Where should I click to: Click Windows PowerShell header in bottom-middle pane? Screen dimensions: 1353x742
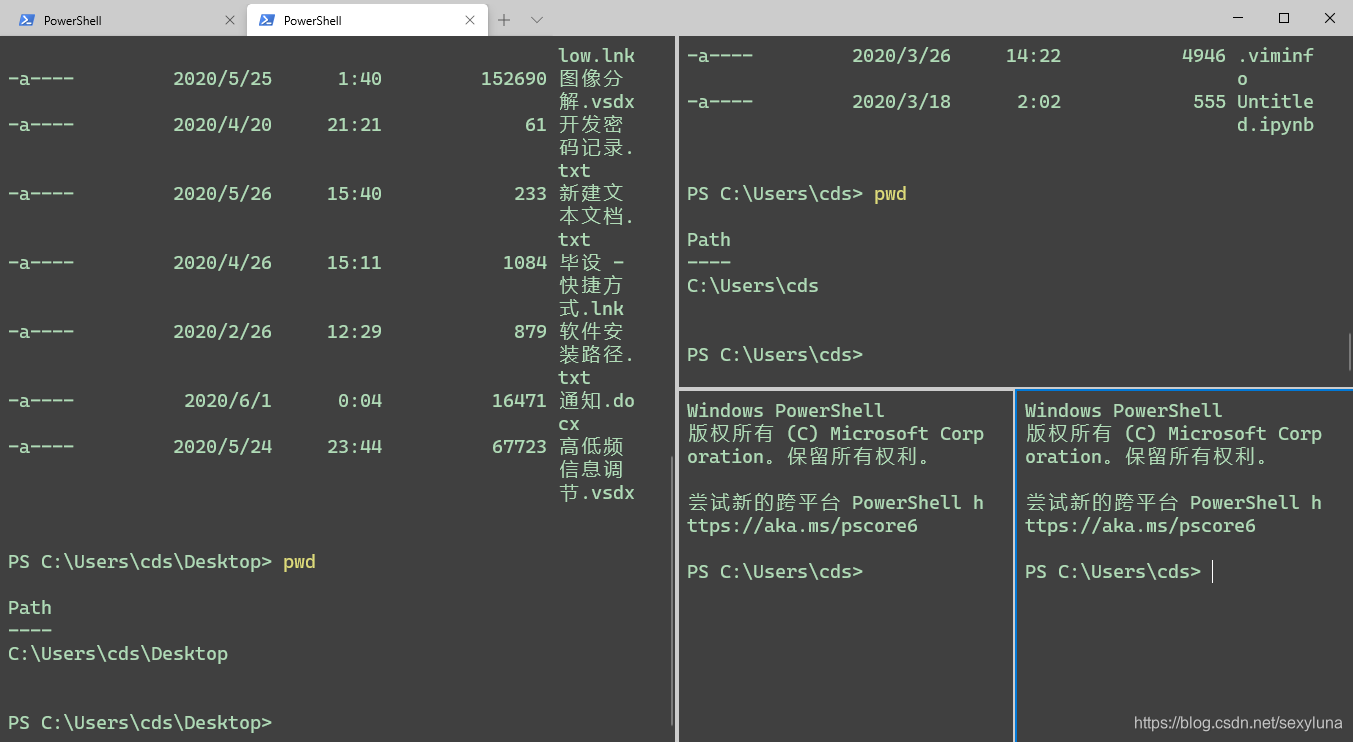(x=786, y=411)
